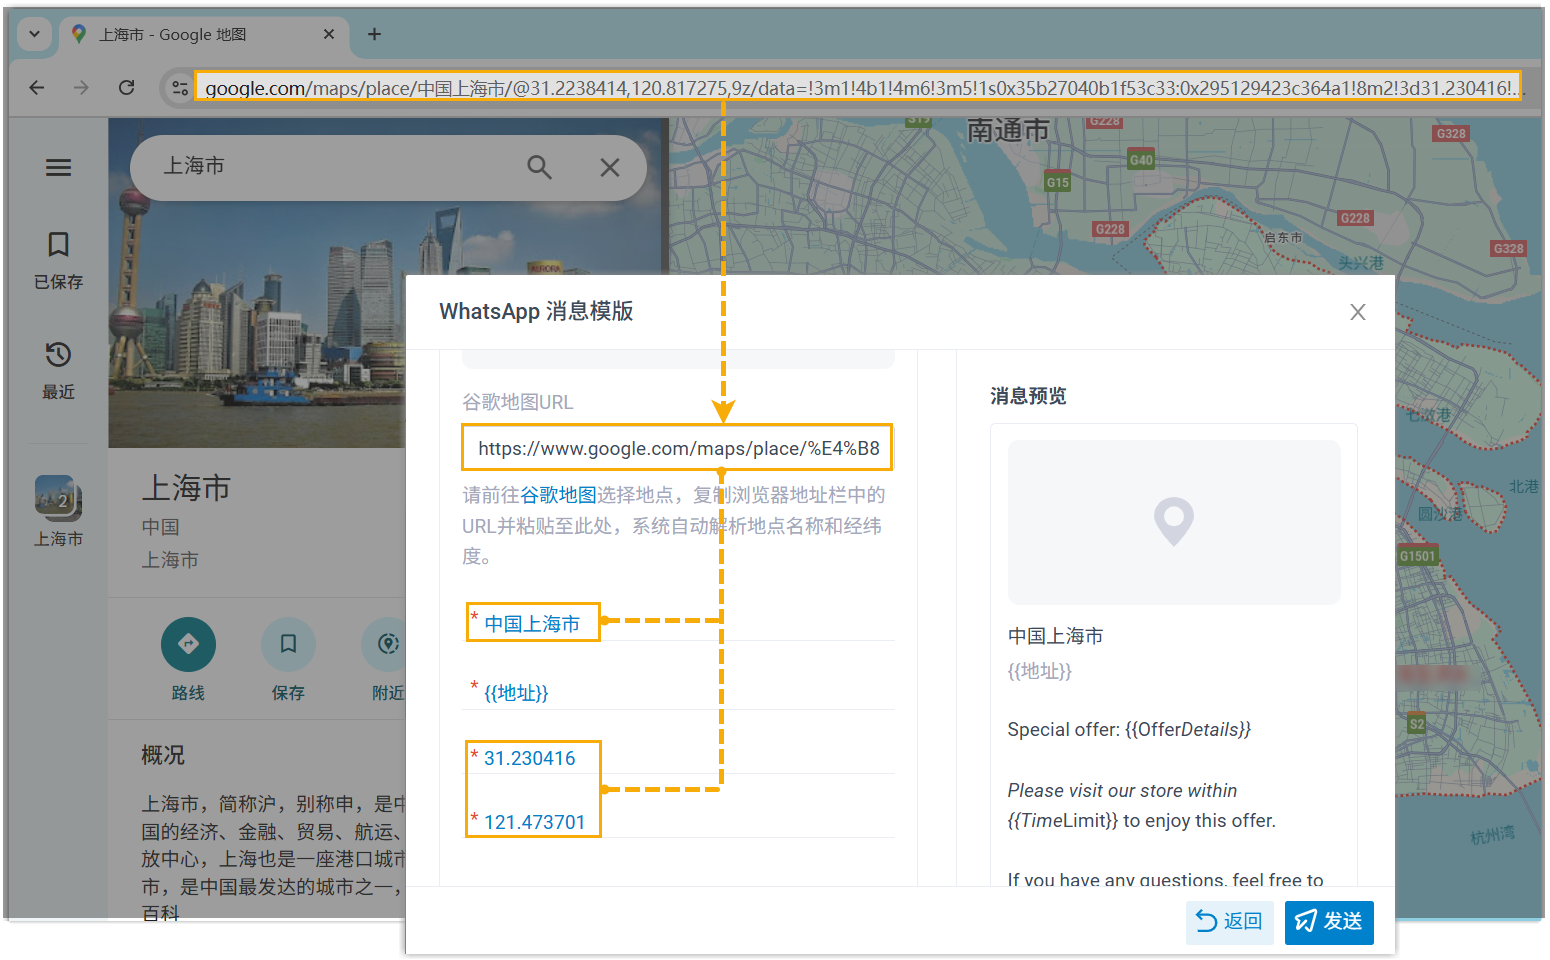Close the WhatsApp 消息模版 dialog
This screenshot has width=1550, height=960.
pyautogui.click(x=1357, y=312)
